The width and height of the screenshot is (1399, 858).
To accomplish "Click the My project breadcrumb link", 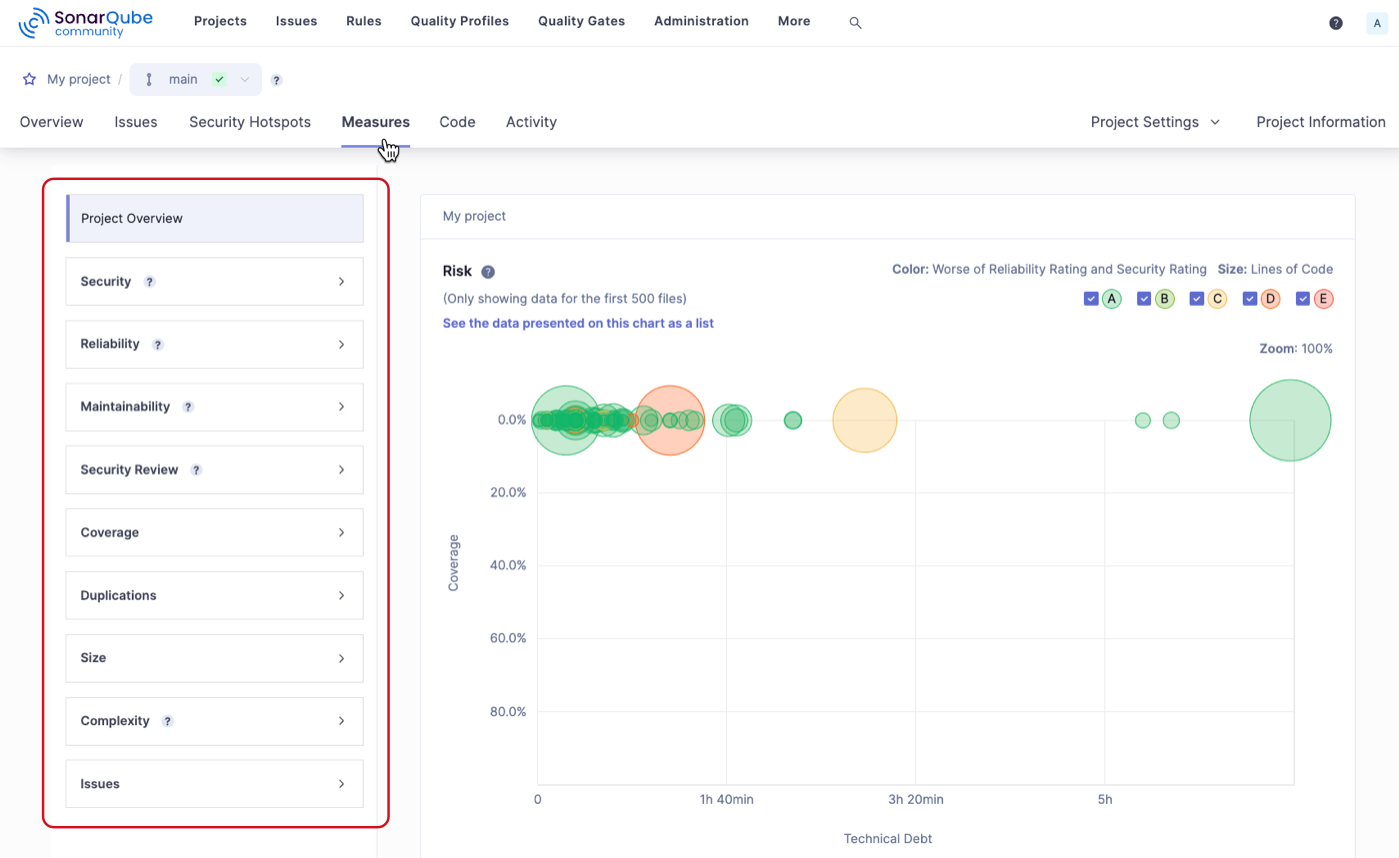I will (x=77, y=79).
